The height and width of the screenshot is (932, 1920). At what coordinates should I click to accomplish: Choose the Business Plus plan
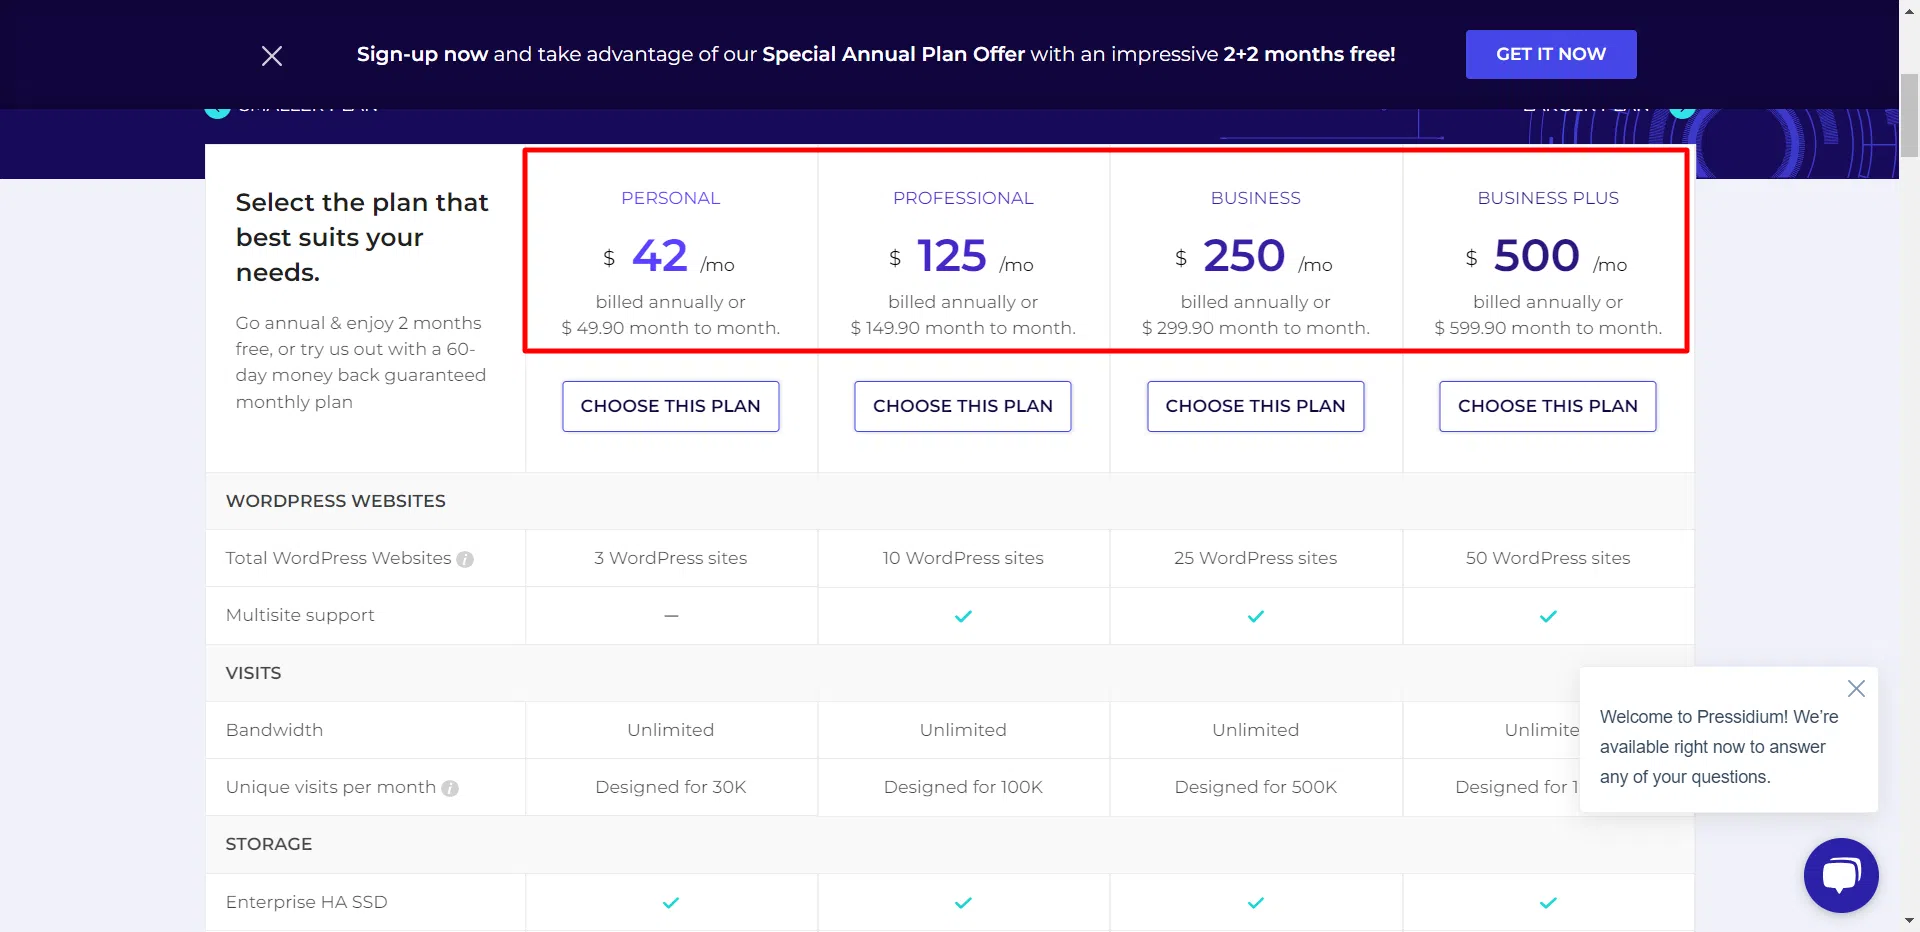[1547, 406]
